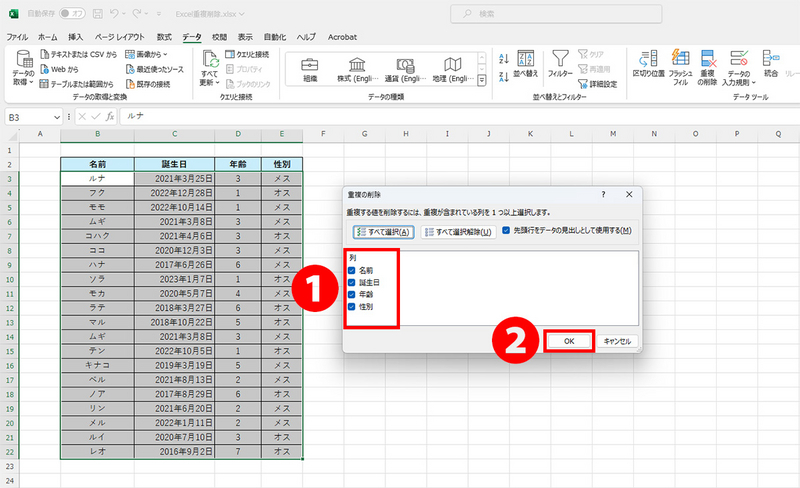The height and width of the screenshot is (488, 800).
Task: Uncheck the 年齢 column checkbox
Action: tap(352, 295)
